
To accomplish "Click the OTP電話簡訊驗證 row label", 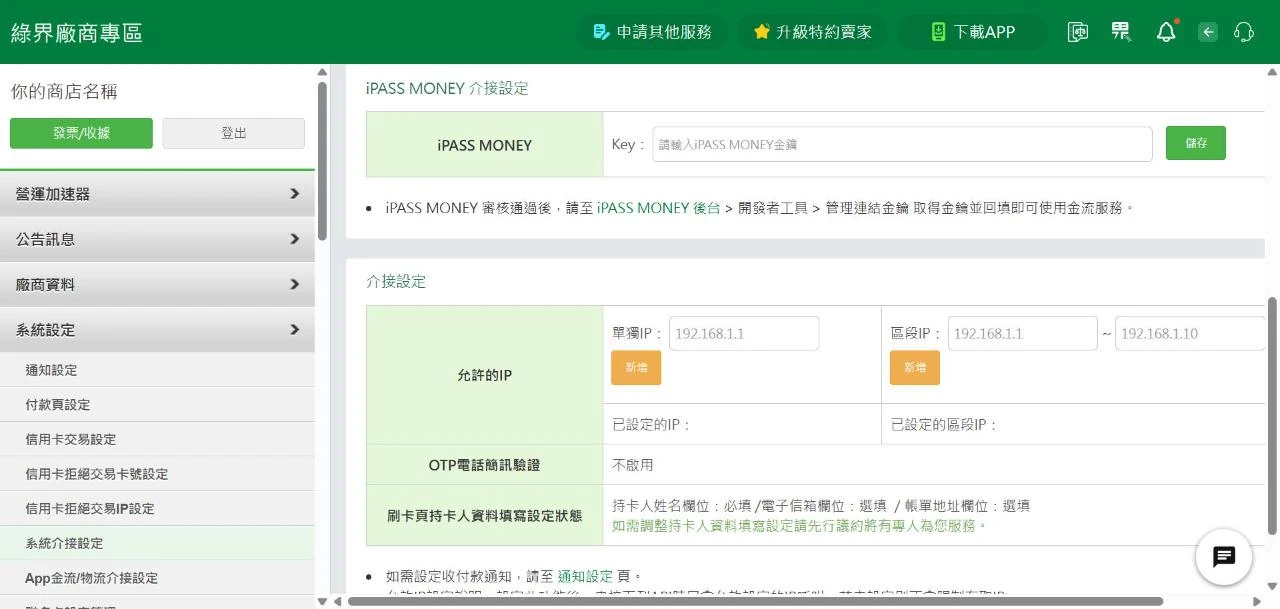I will coord(484,465).
